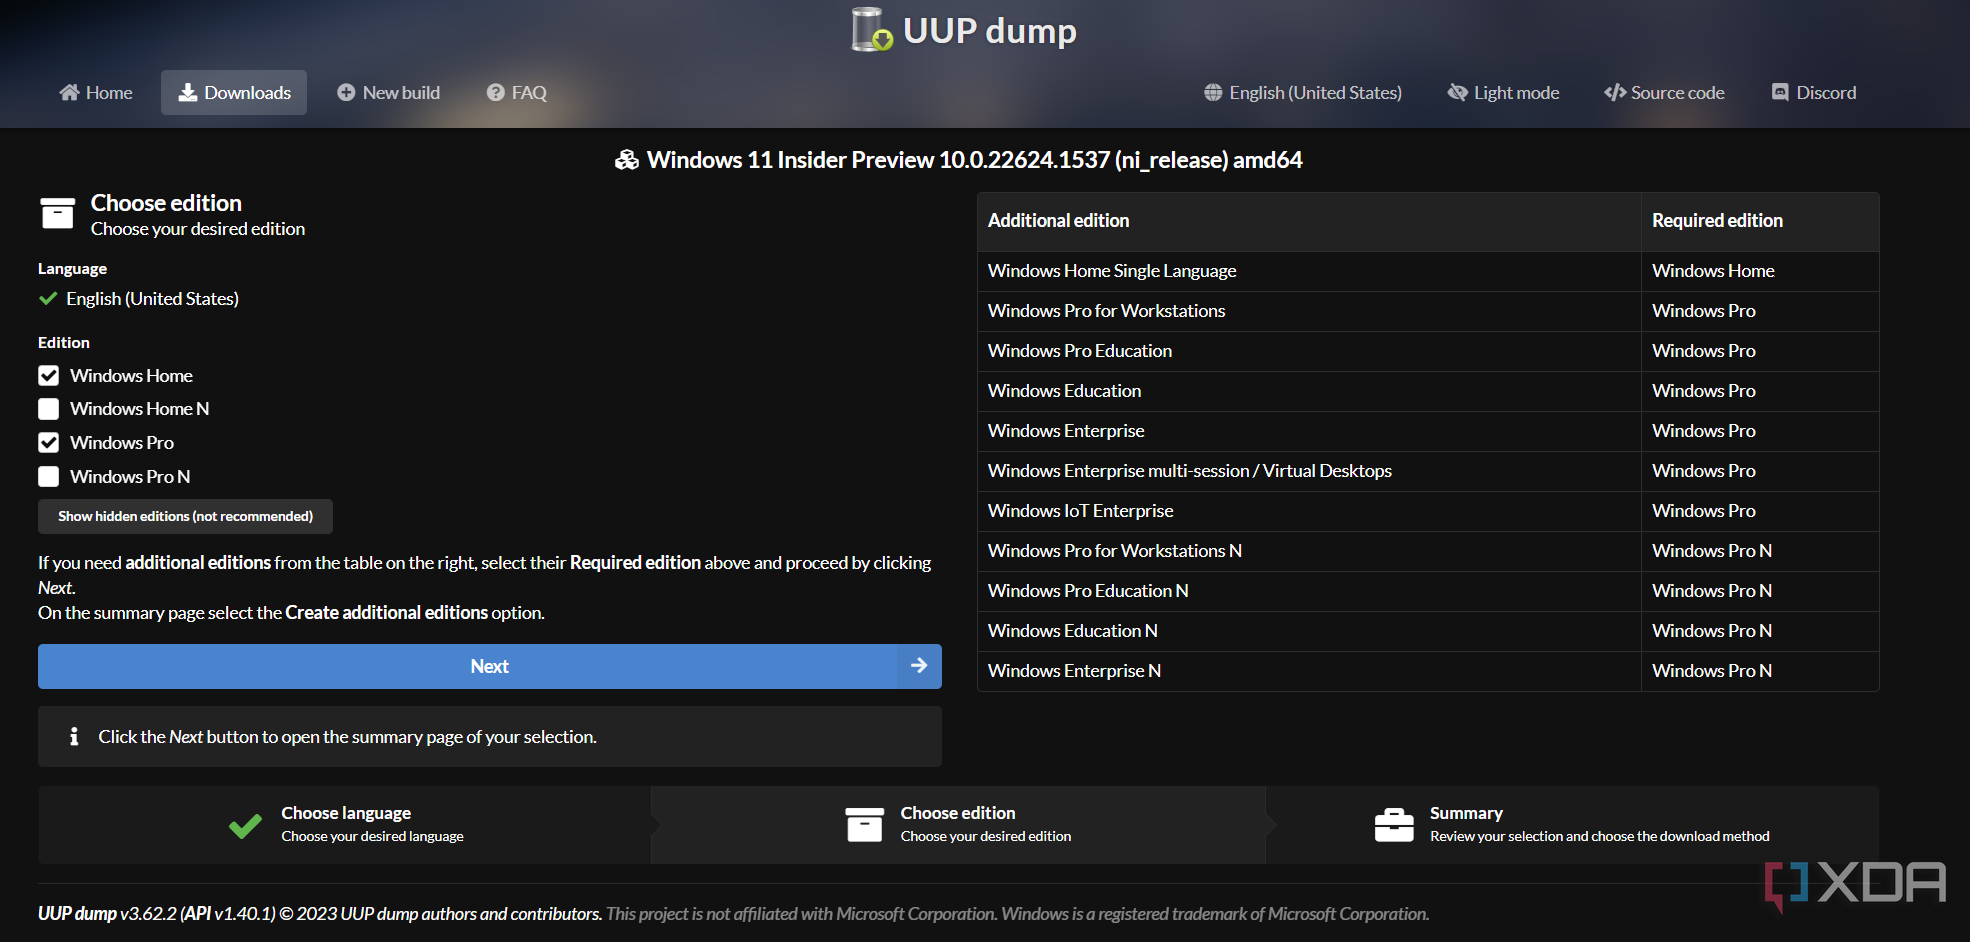This screenshot has height=942, width=1970.
Task: Click the archive icon in Choose edition step
Action: tap(864, 825)
